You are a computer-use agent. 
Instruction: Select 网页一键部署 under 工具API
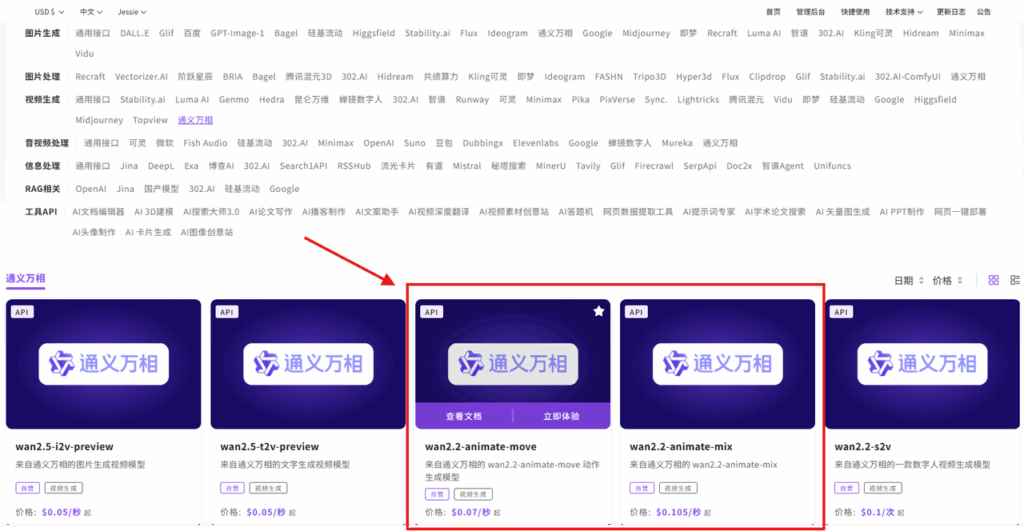coord(960,212)
